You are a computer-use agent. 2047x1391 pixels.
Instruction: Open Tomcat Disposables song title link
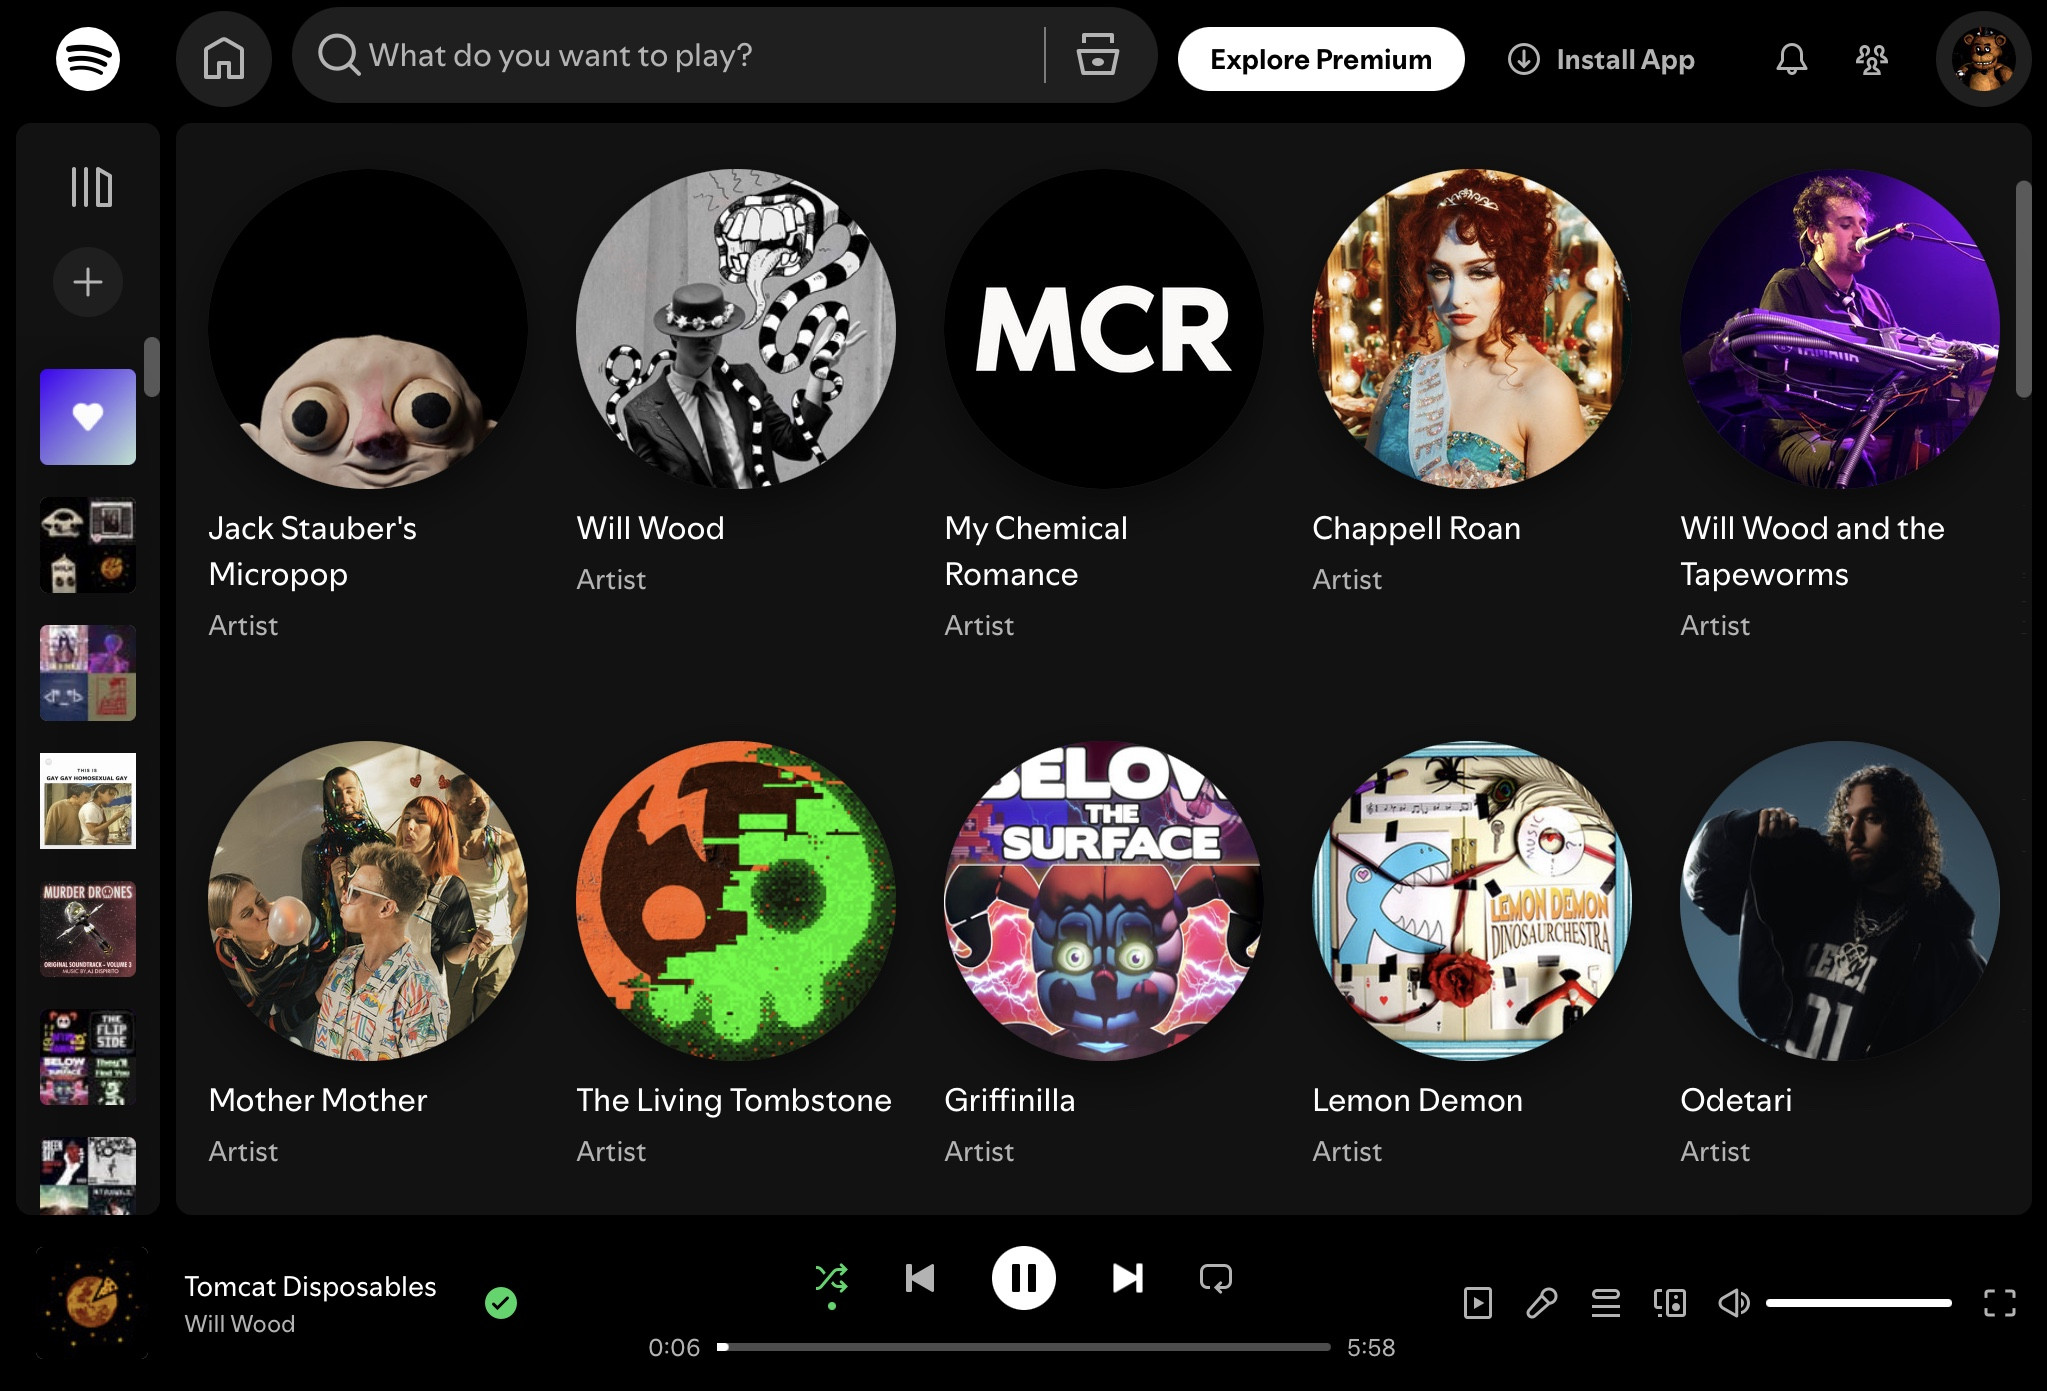click(x=310, y=1286)
